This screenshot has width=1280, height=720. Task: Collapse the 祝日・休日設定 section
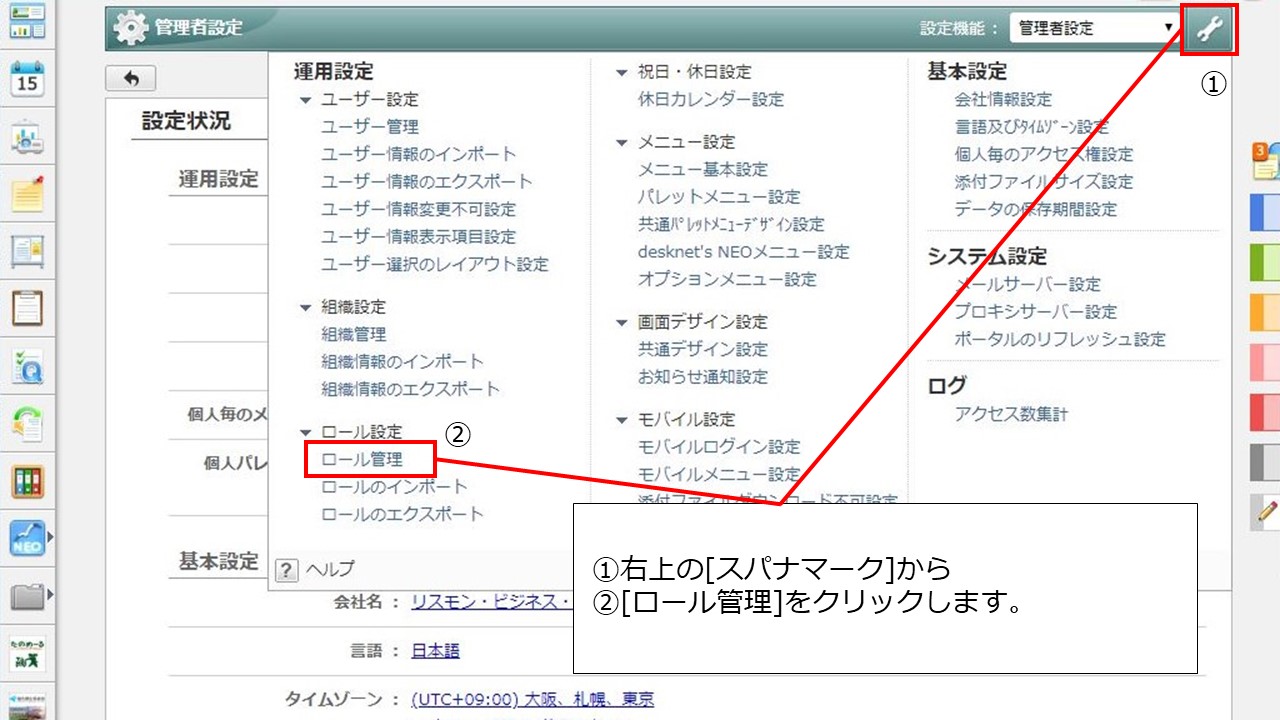pyautogui.click(x=622, y=72)
